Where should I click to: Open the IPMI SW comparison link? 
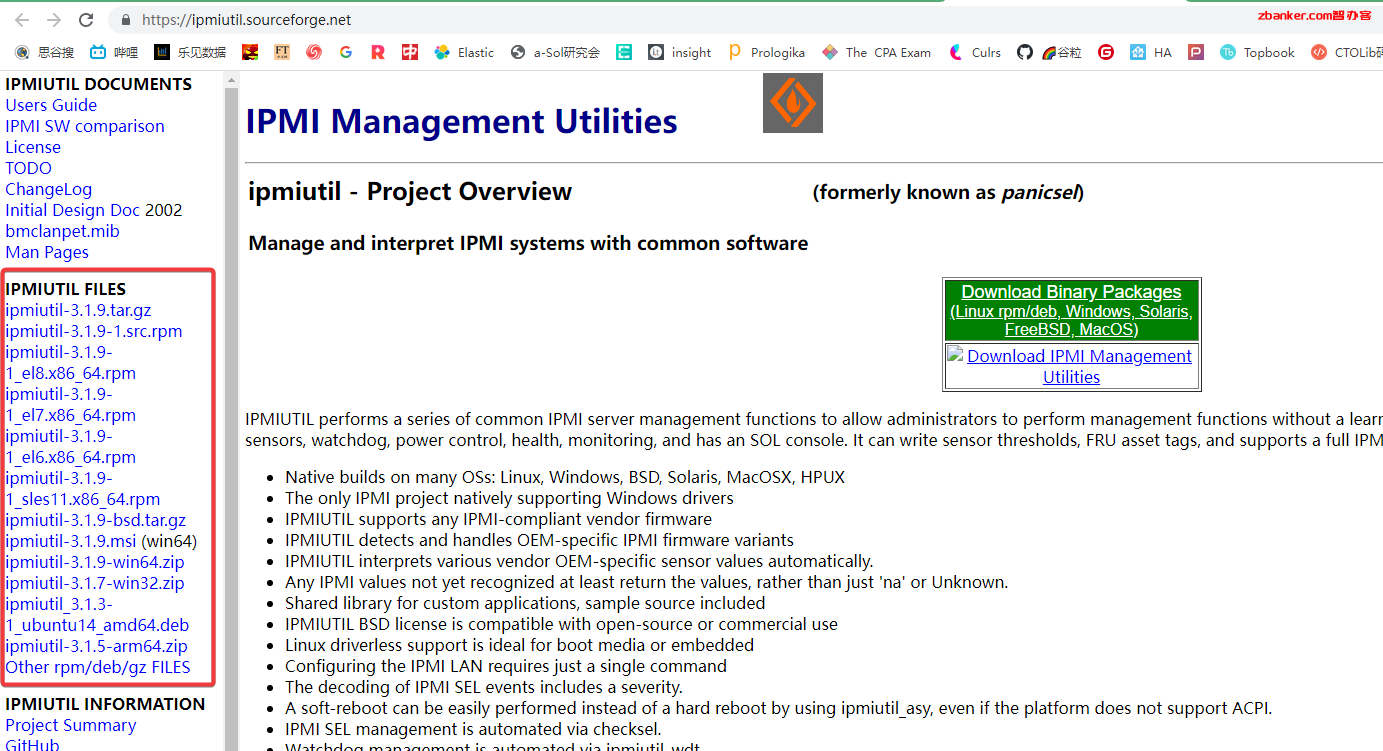tap(85, 126)
